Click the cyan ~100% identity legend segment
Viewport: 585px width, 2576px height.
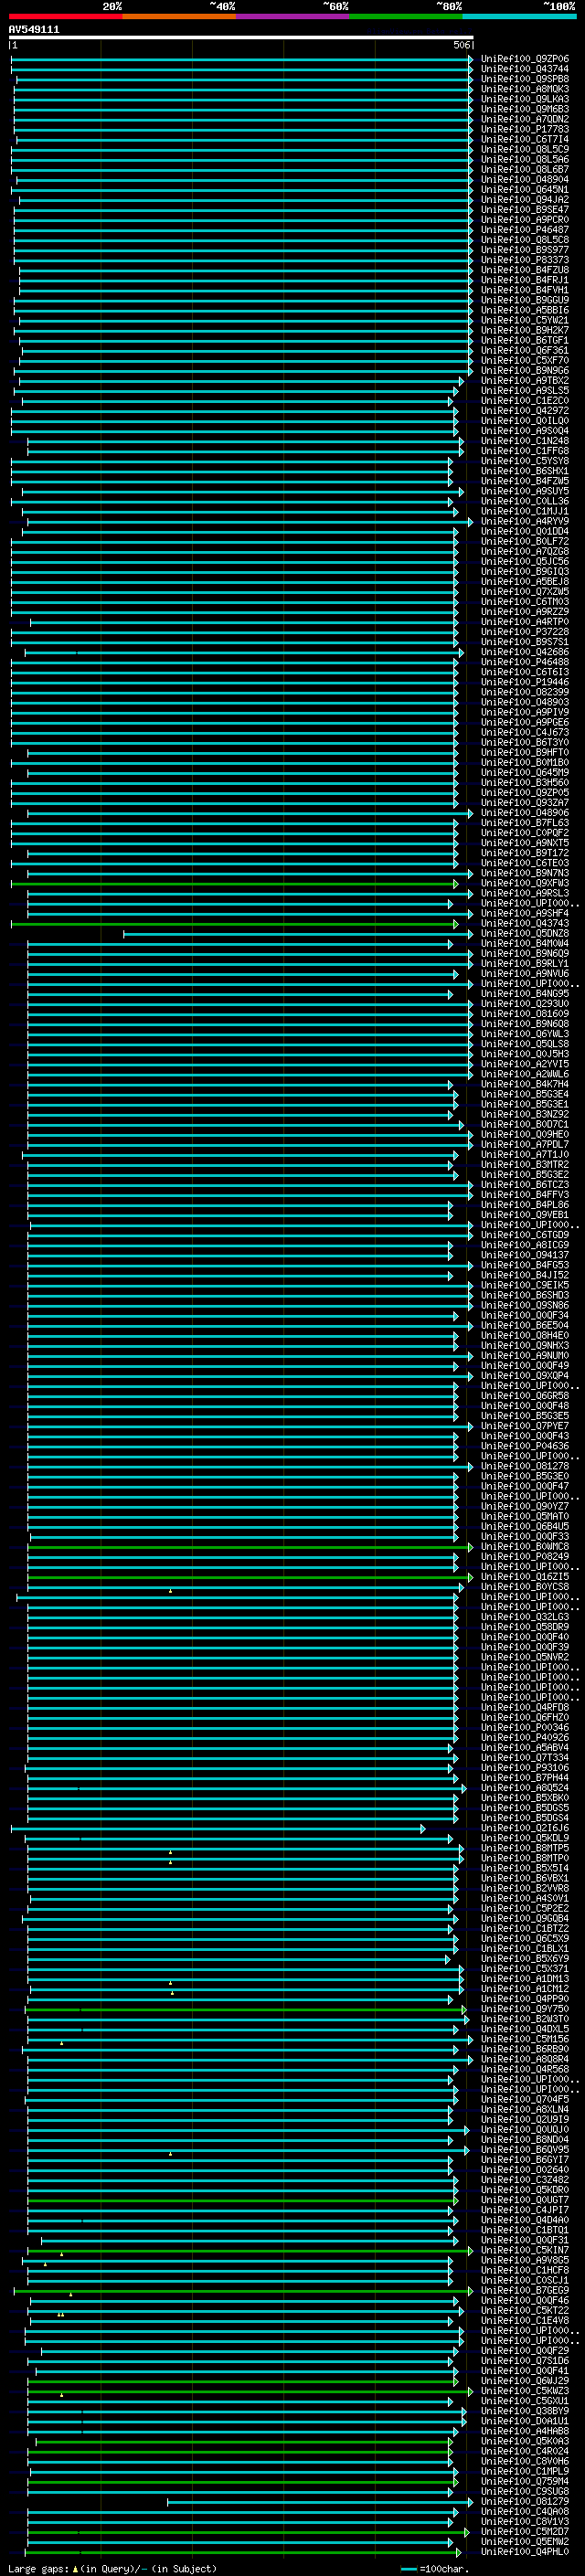(x=519, y=16)
